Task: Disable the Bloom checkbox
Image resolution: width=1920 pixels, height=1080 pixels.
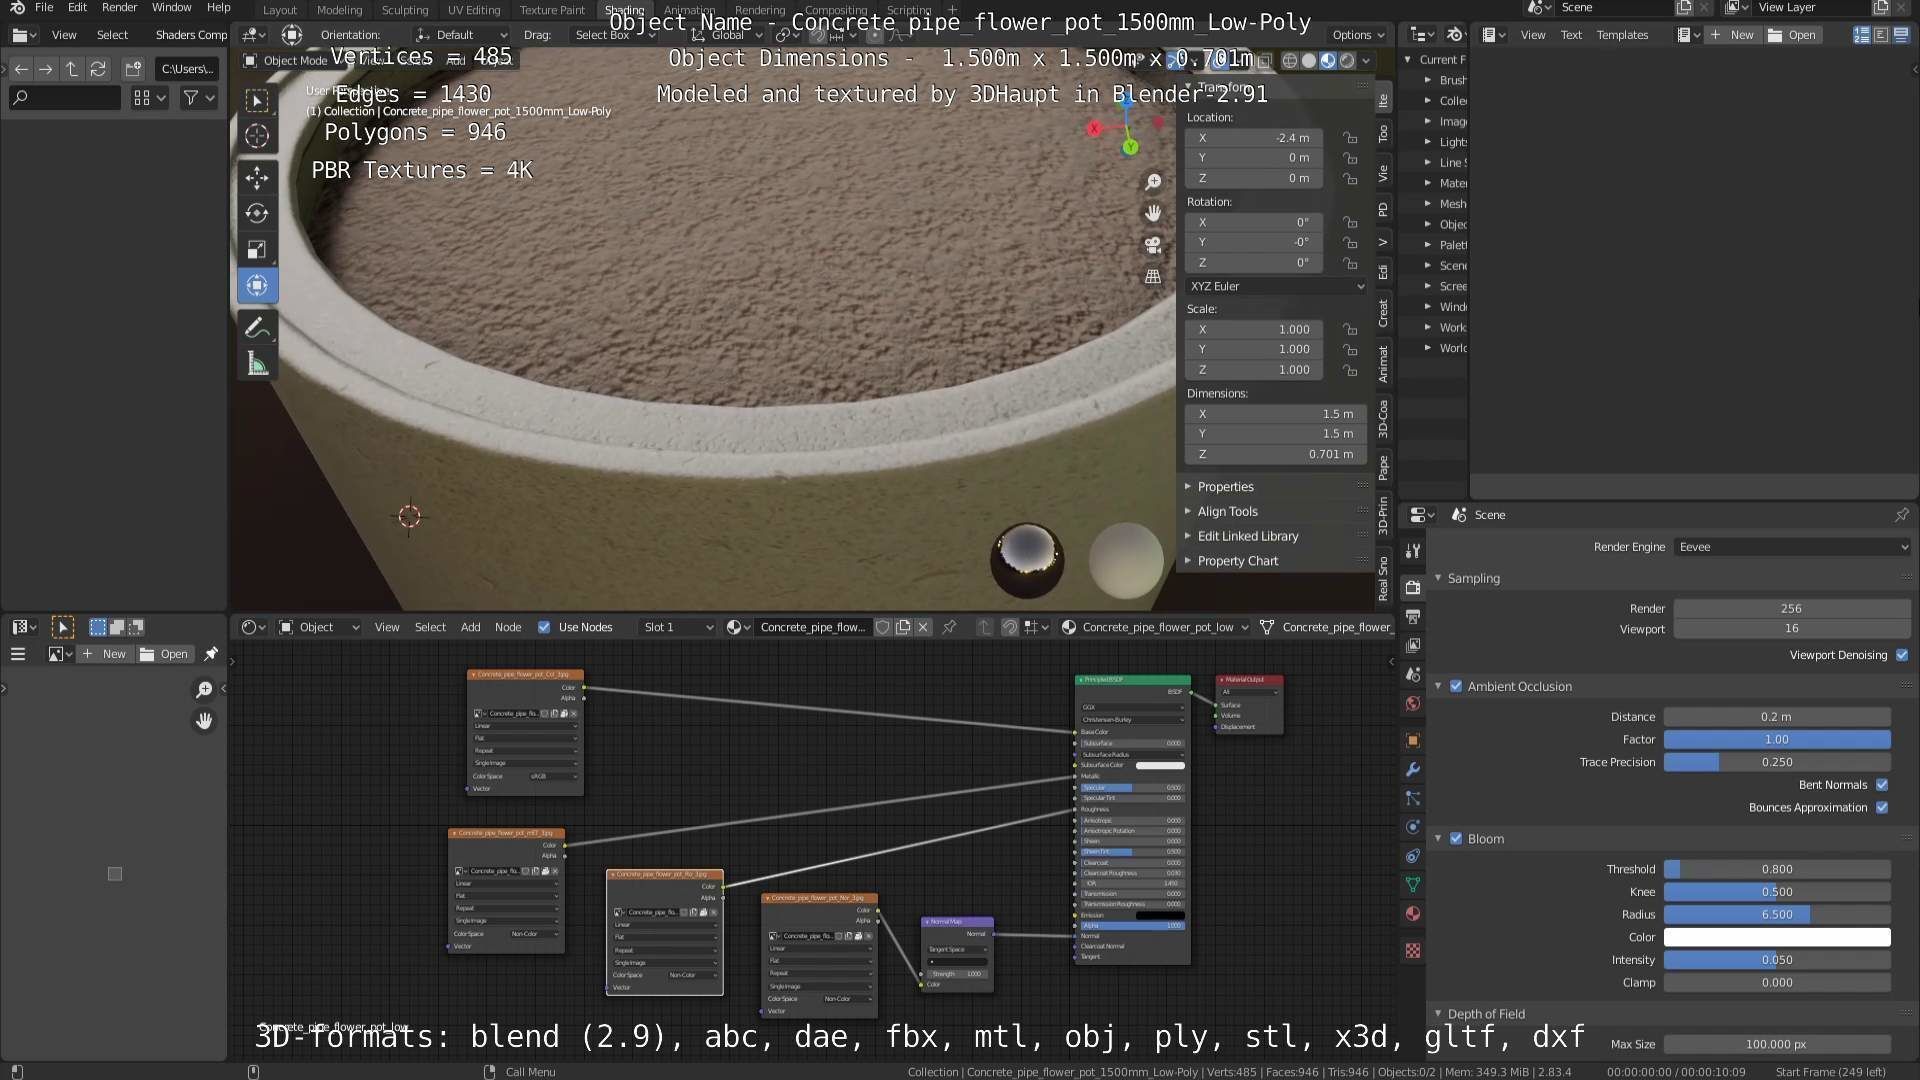Action: [1456, 839]
